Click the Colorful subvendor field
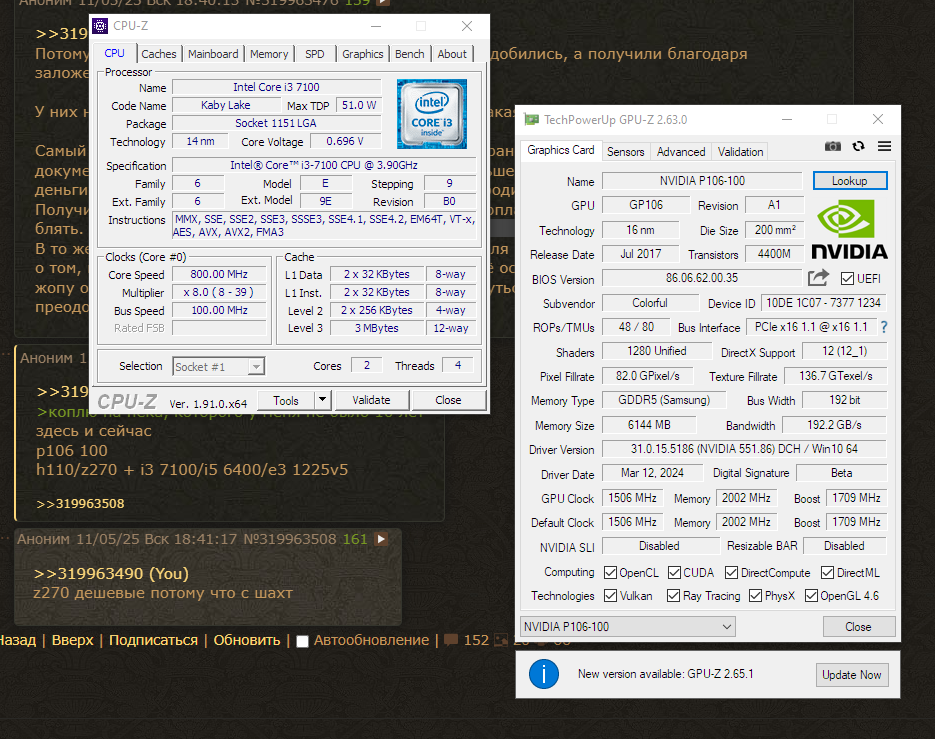 (x=650, y=303)
